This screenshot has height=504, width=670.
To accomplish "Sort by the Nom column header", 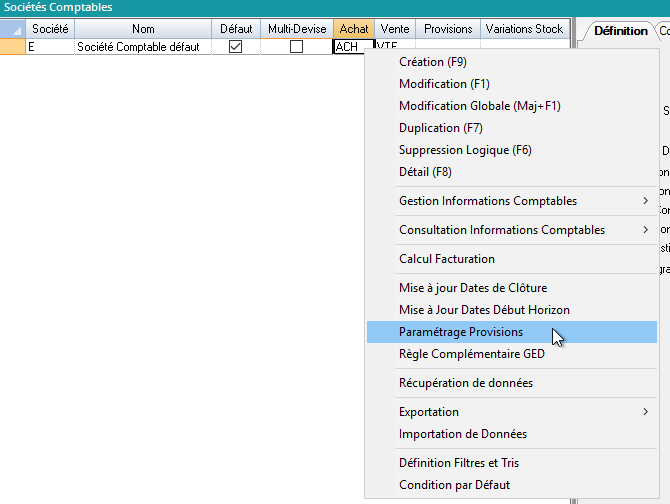I will tap(143, 29).
